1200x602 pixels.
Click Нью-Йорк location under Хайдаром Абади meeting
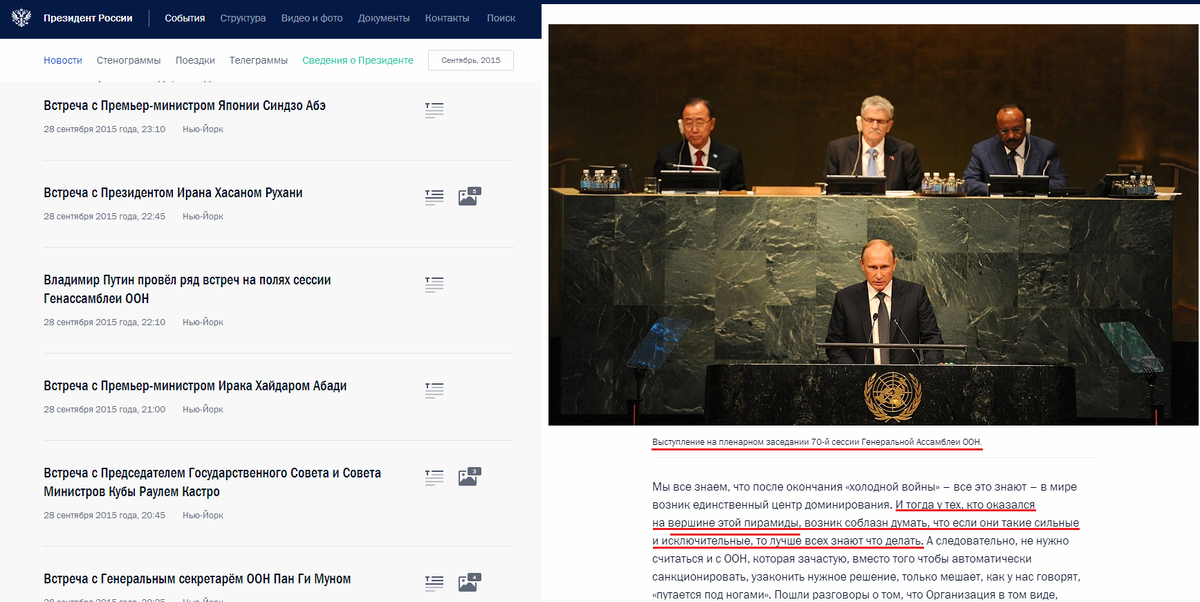pyautogui.click(x=203, y=409)
